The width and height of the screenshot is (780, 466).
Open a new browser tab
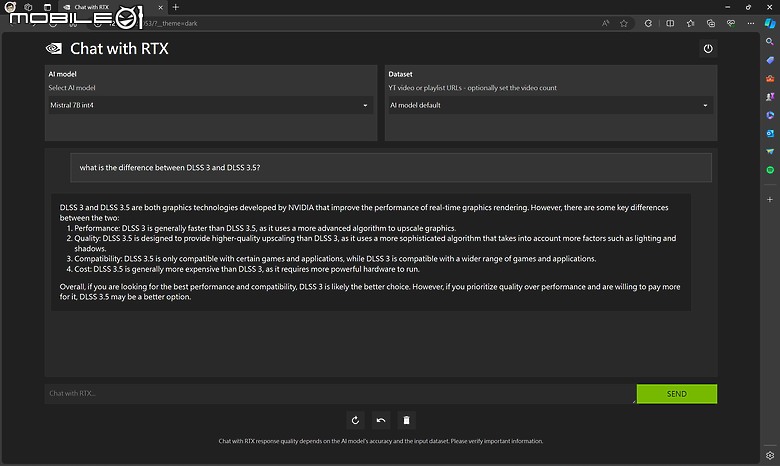tap(176, 7)
